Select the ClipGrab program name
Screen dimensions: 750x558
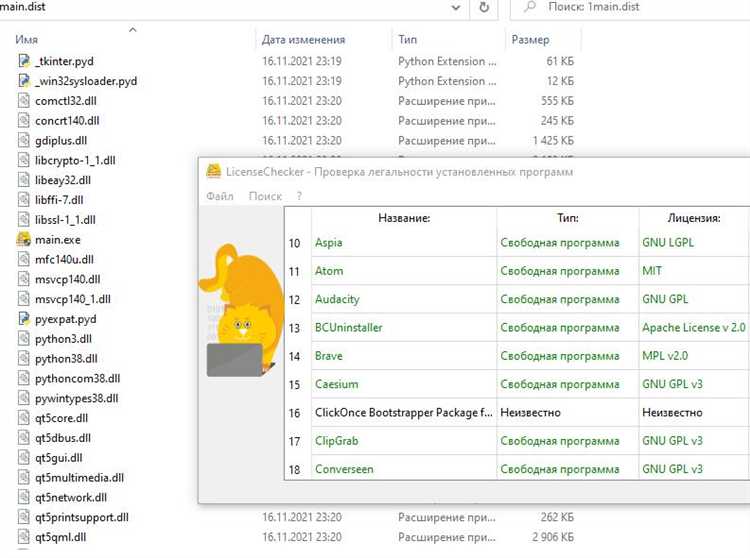pyautogui.click(x=336, y=441)
